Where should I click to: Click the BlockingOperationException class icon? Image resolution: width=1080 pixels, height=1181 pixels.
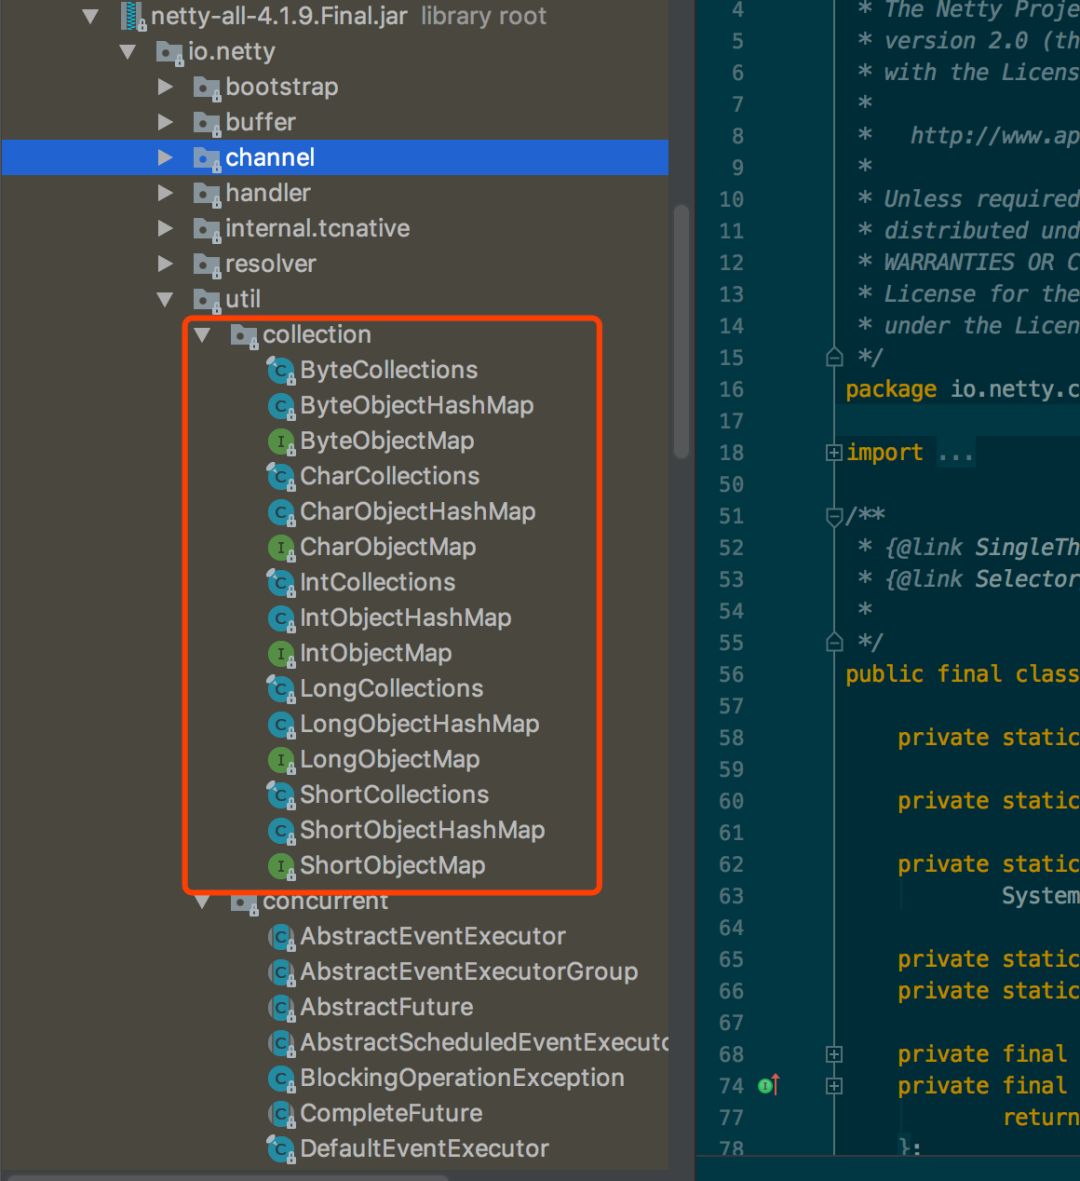[281, 1079]
